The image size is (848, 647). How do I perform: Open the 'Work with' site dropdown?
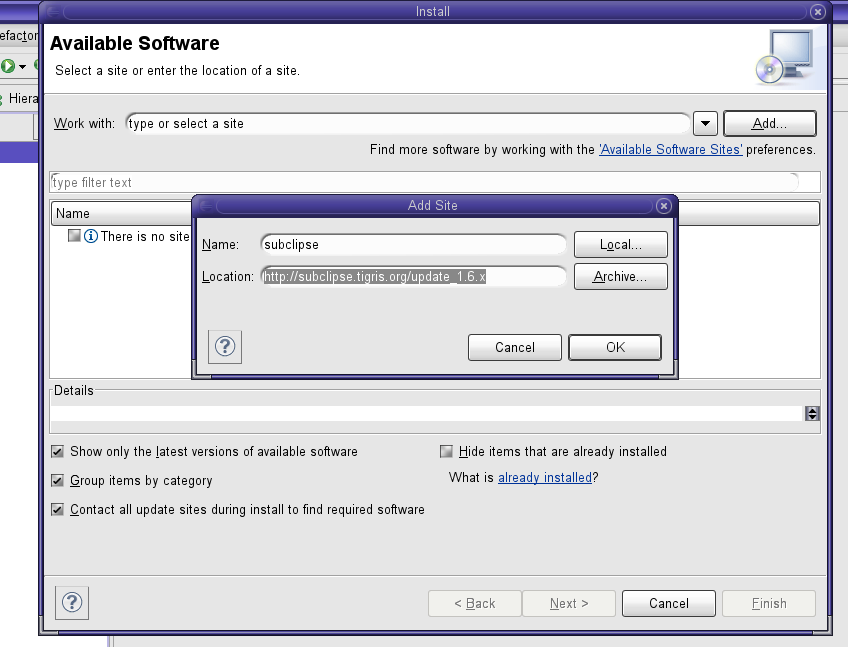point(705,123)
